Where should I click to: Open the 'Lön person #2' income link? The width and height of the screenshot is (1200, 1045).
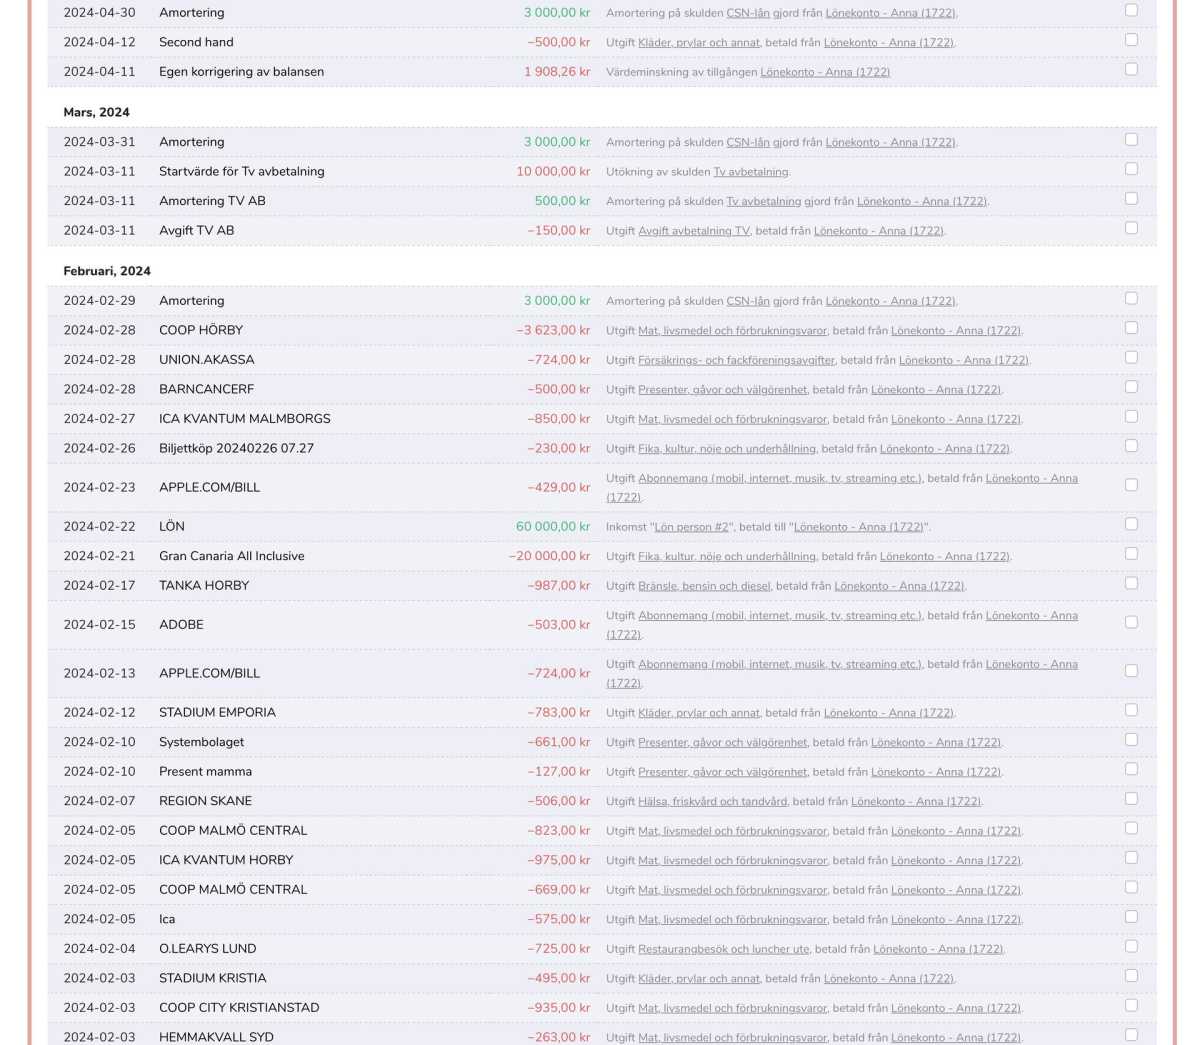(691, 527)
